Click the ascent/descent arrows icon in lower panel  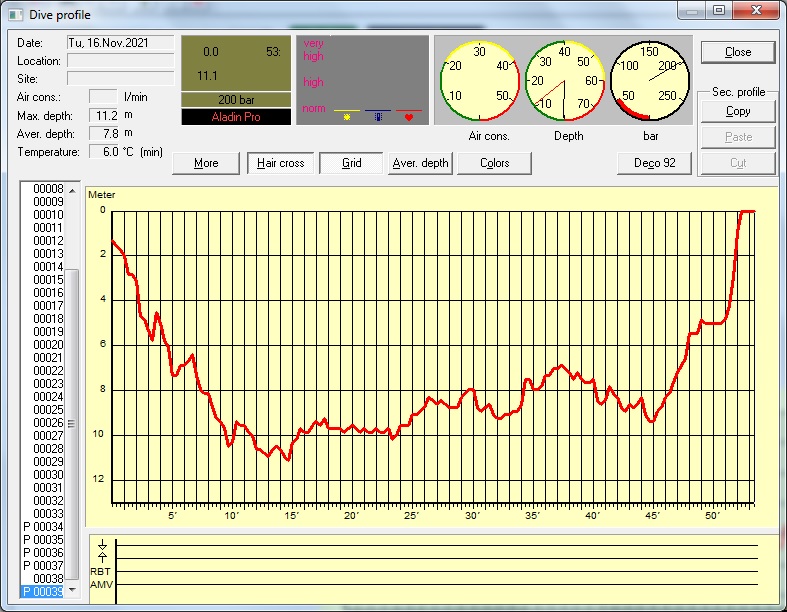pos(102,551)
